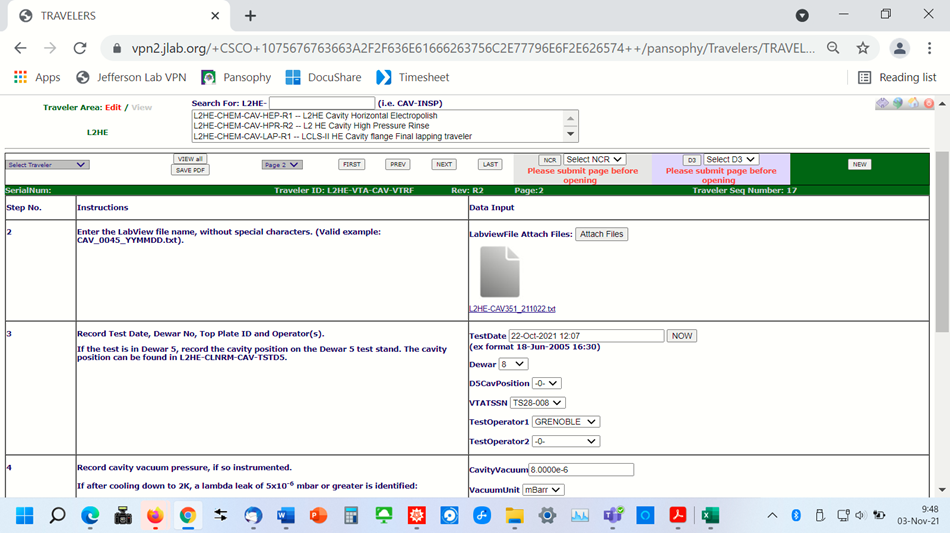Viewport: 950px width, 533px height.
Task: Expand the TestOperator1 GRENOBLE dropdown
Action: pyautogui.click(x=566, y=422)
